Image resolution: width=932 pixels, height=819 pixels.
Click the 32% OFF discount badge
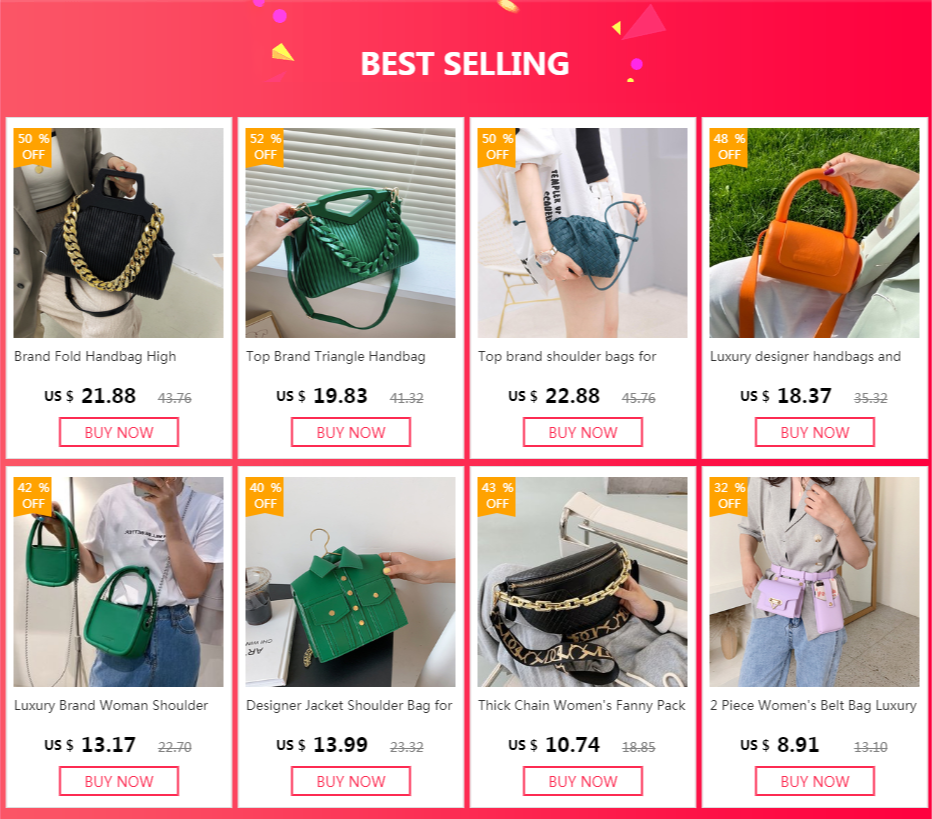(728, 496)
